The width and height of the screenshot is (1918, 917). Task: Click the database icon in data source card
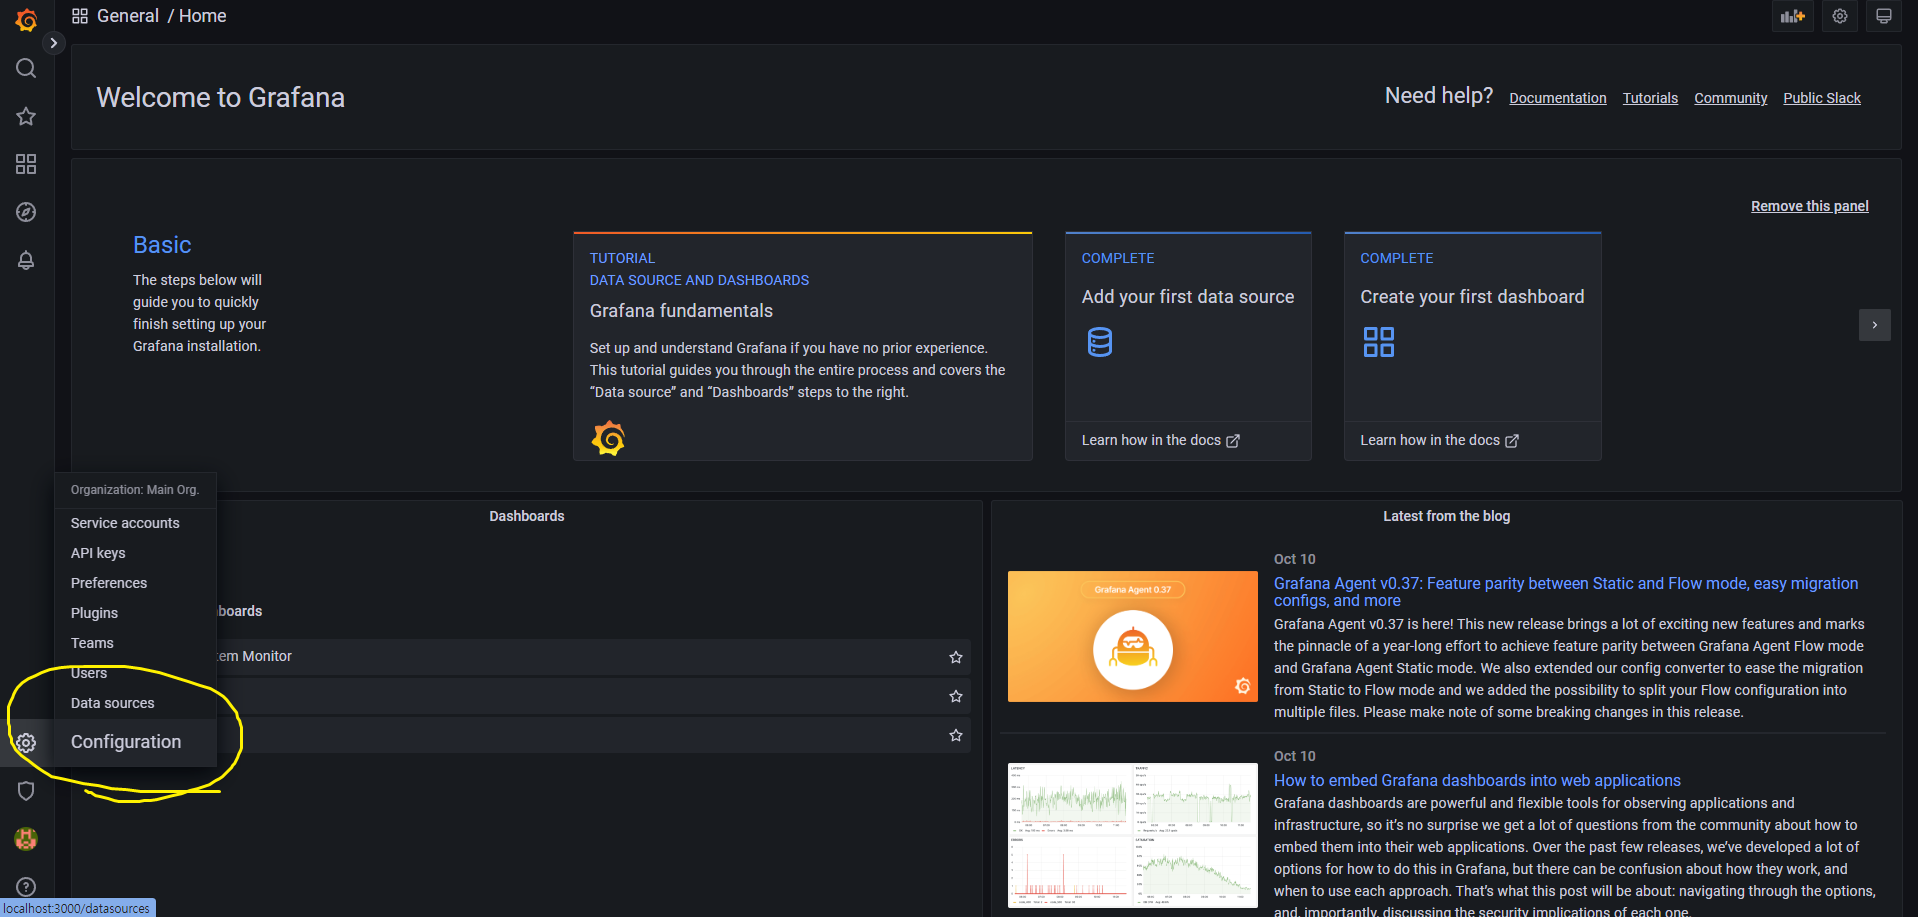coord(1100,342)
